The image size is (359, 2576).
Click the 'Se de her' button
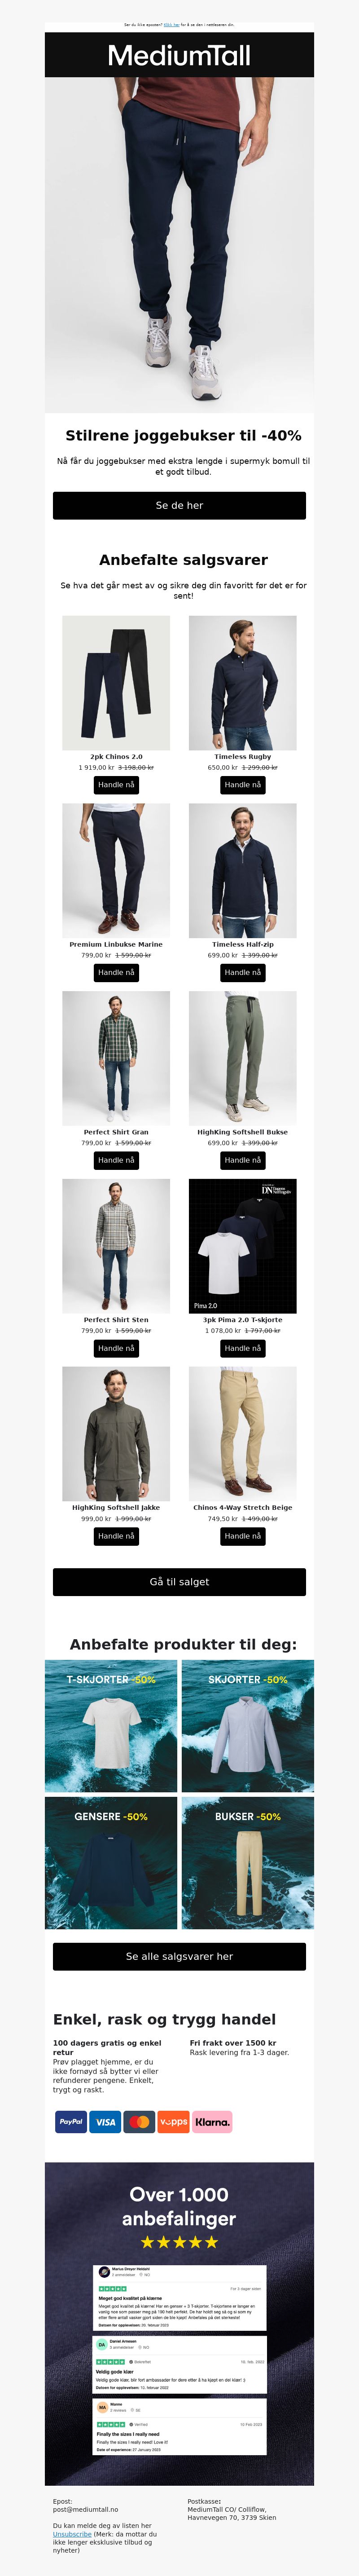[179, 505]
